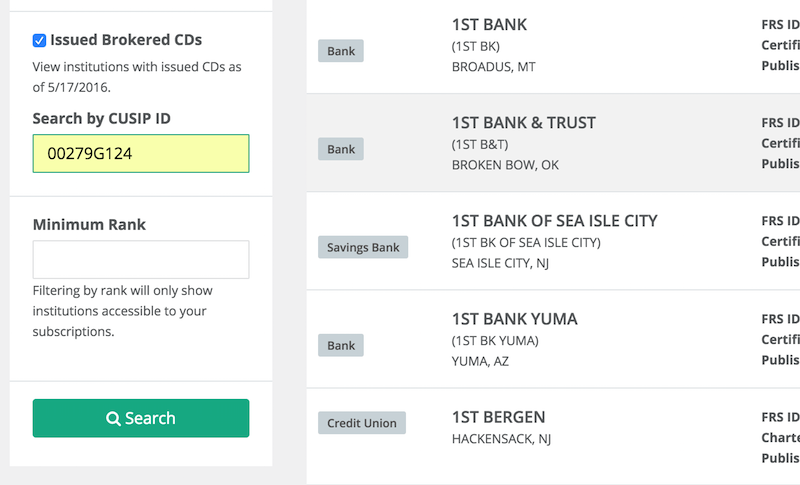Image resolution: width=800 pixels, height=485 pixels.
Task: Click the magnifier icon on Search button
Action: tap(114, 419)
